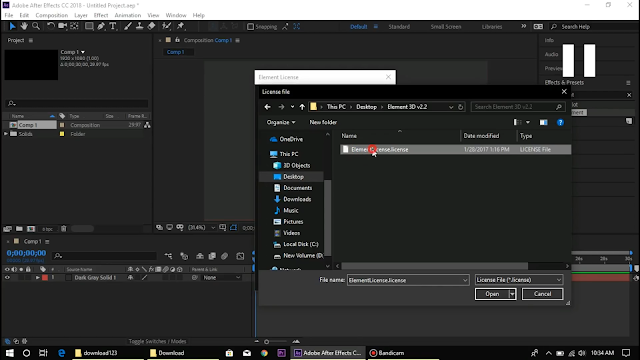The height and width of the screenshot is (360, 640).
Task: Click the Up one level arrow
Action: pos(302,107)
